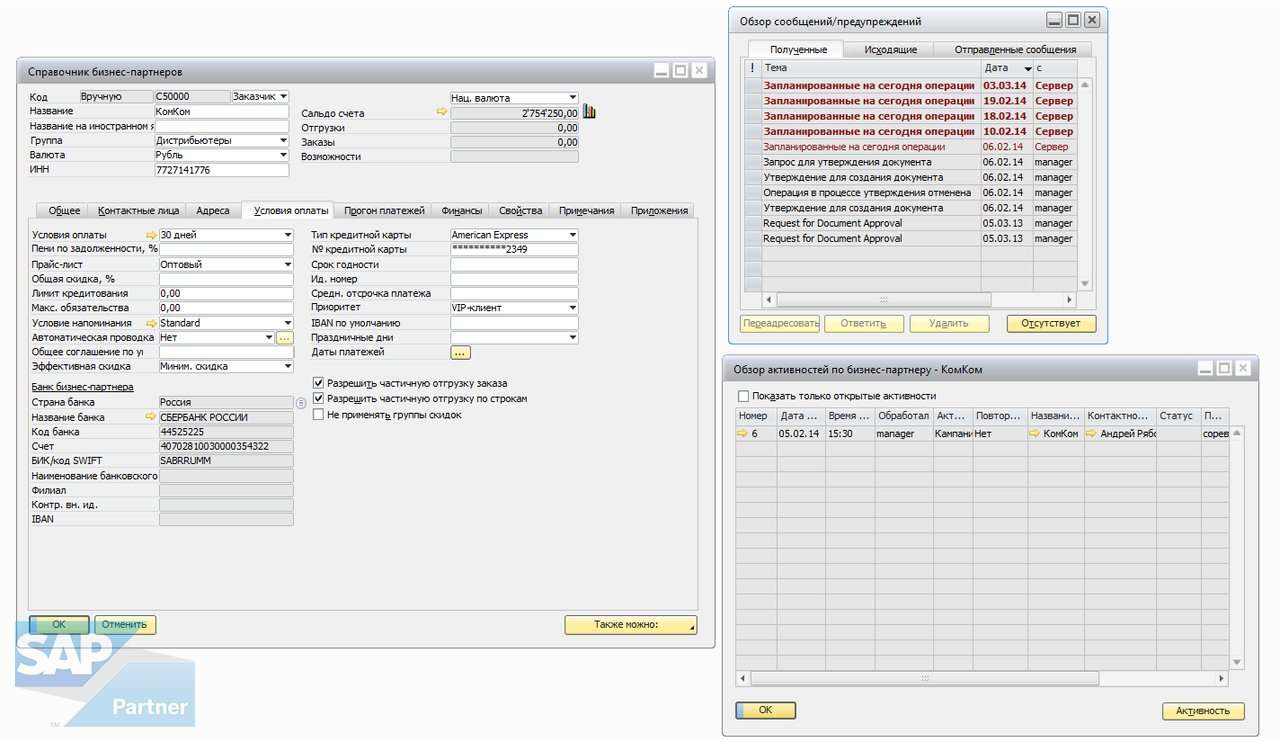
Task: Select message dated 03.03.14 from Сервер
Action: point(912,85)
